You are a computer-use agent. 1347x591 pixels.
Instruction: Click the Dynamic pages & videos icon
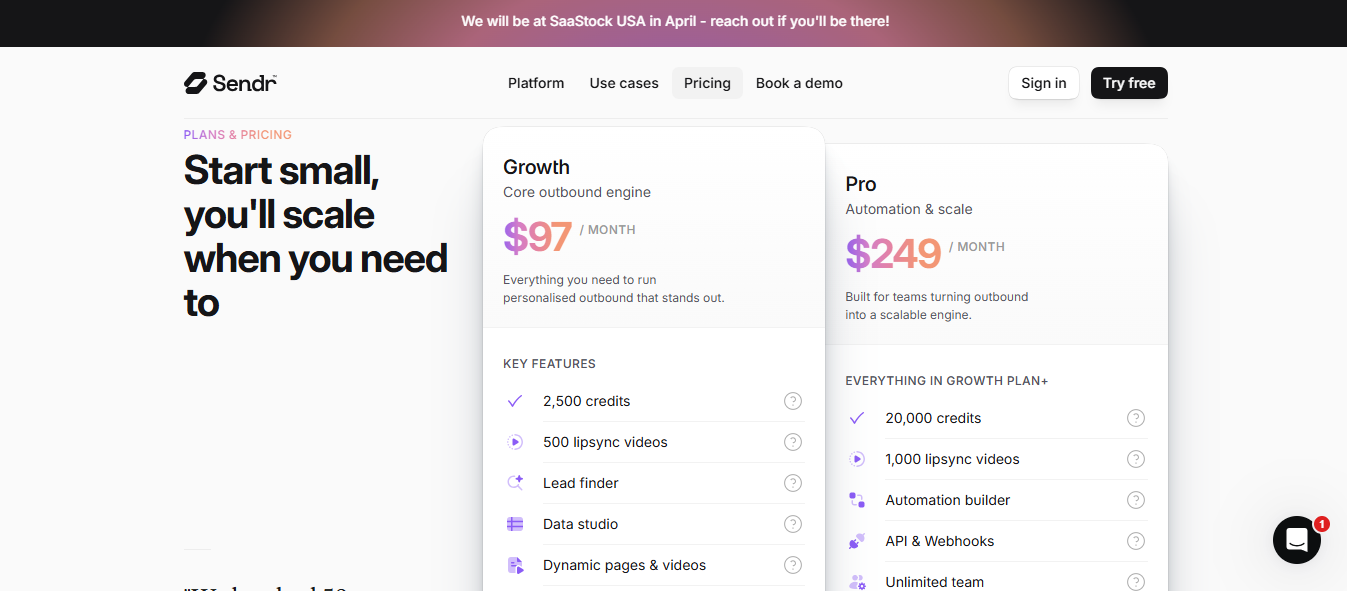pyautogui.click(x=515, y=565)
